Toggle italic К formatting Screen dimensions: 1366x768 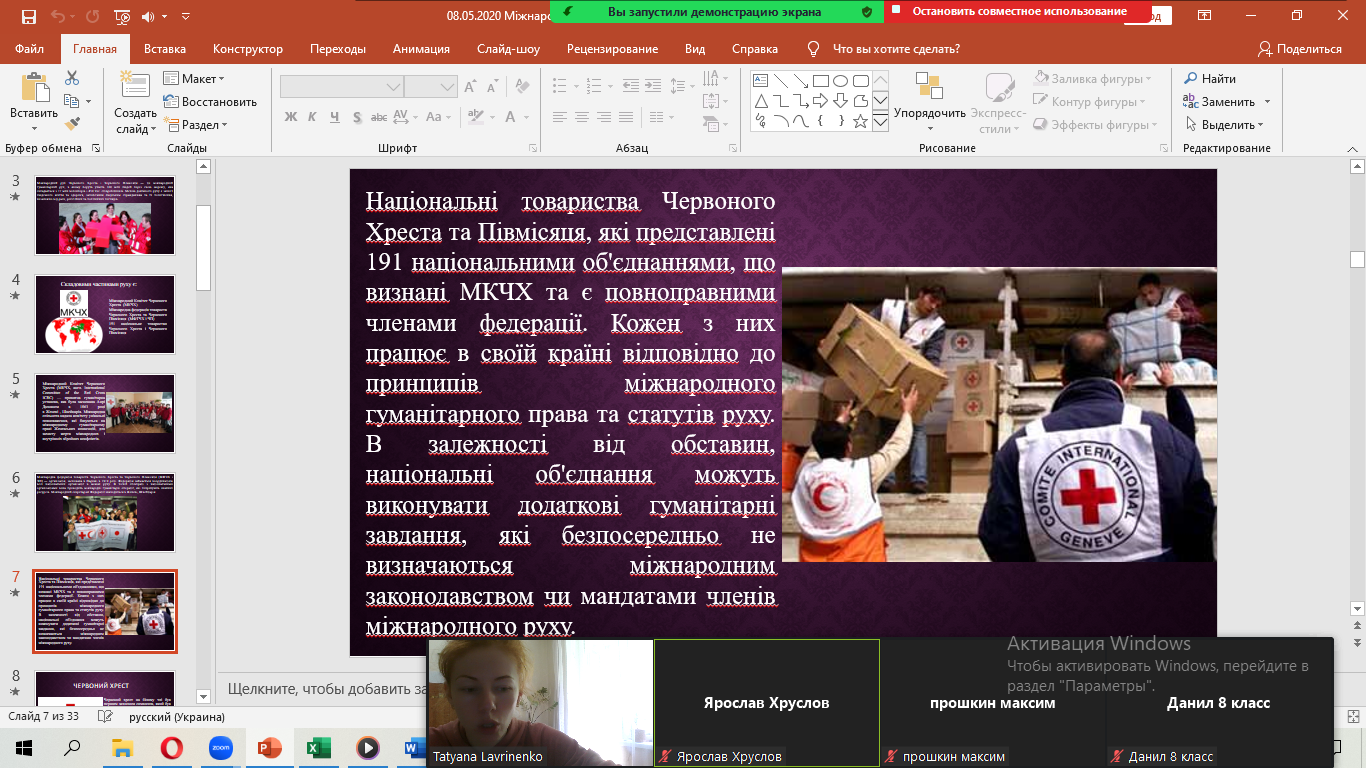point(314,116)
